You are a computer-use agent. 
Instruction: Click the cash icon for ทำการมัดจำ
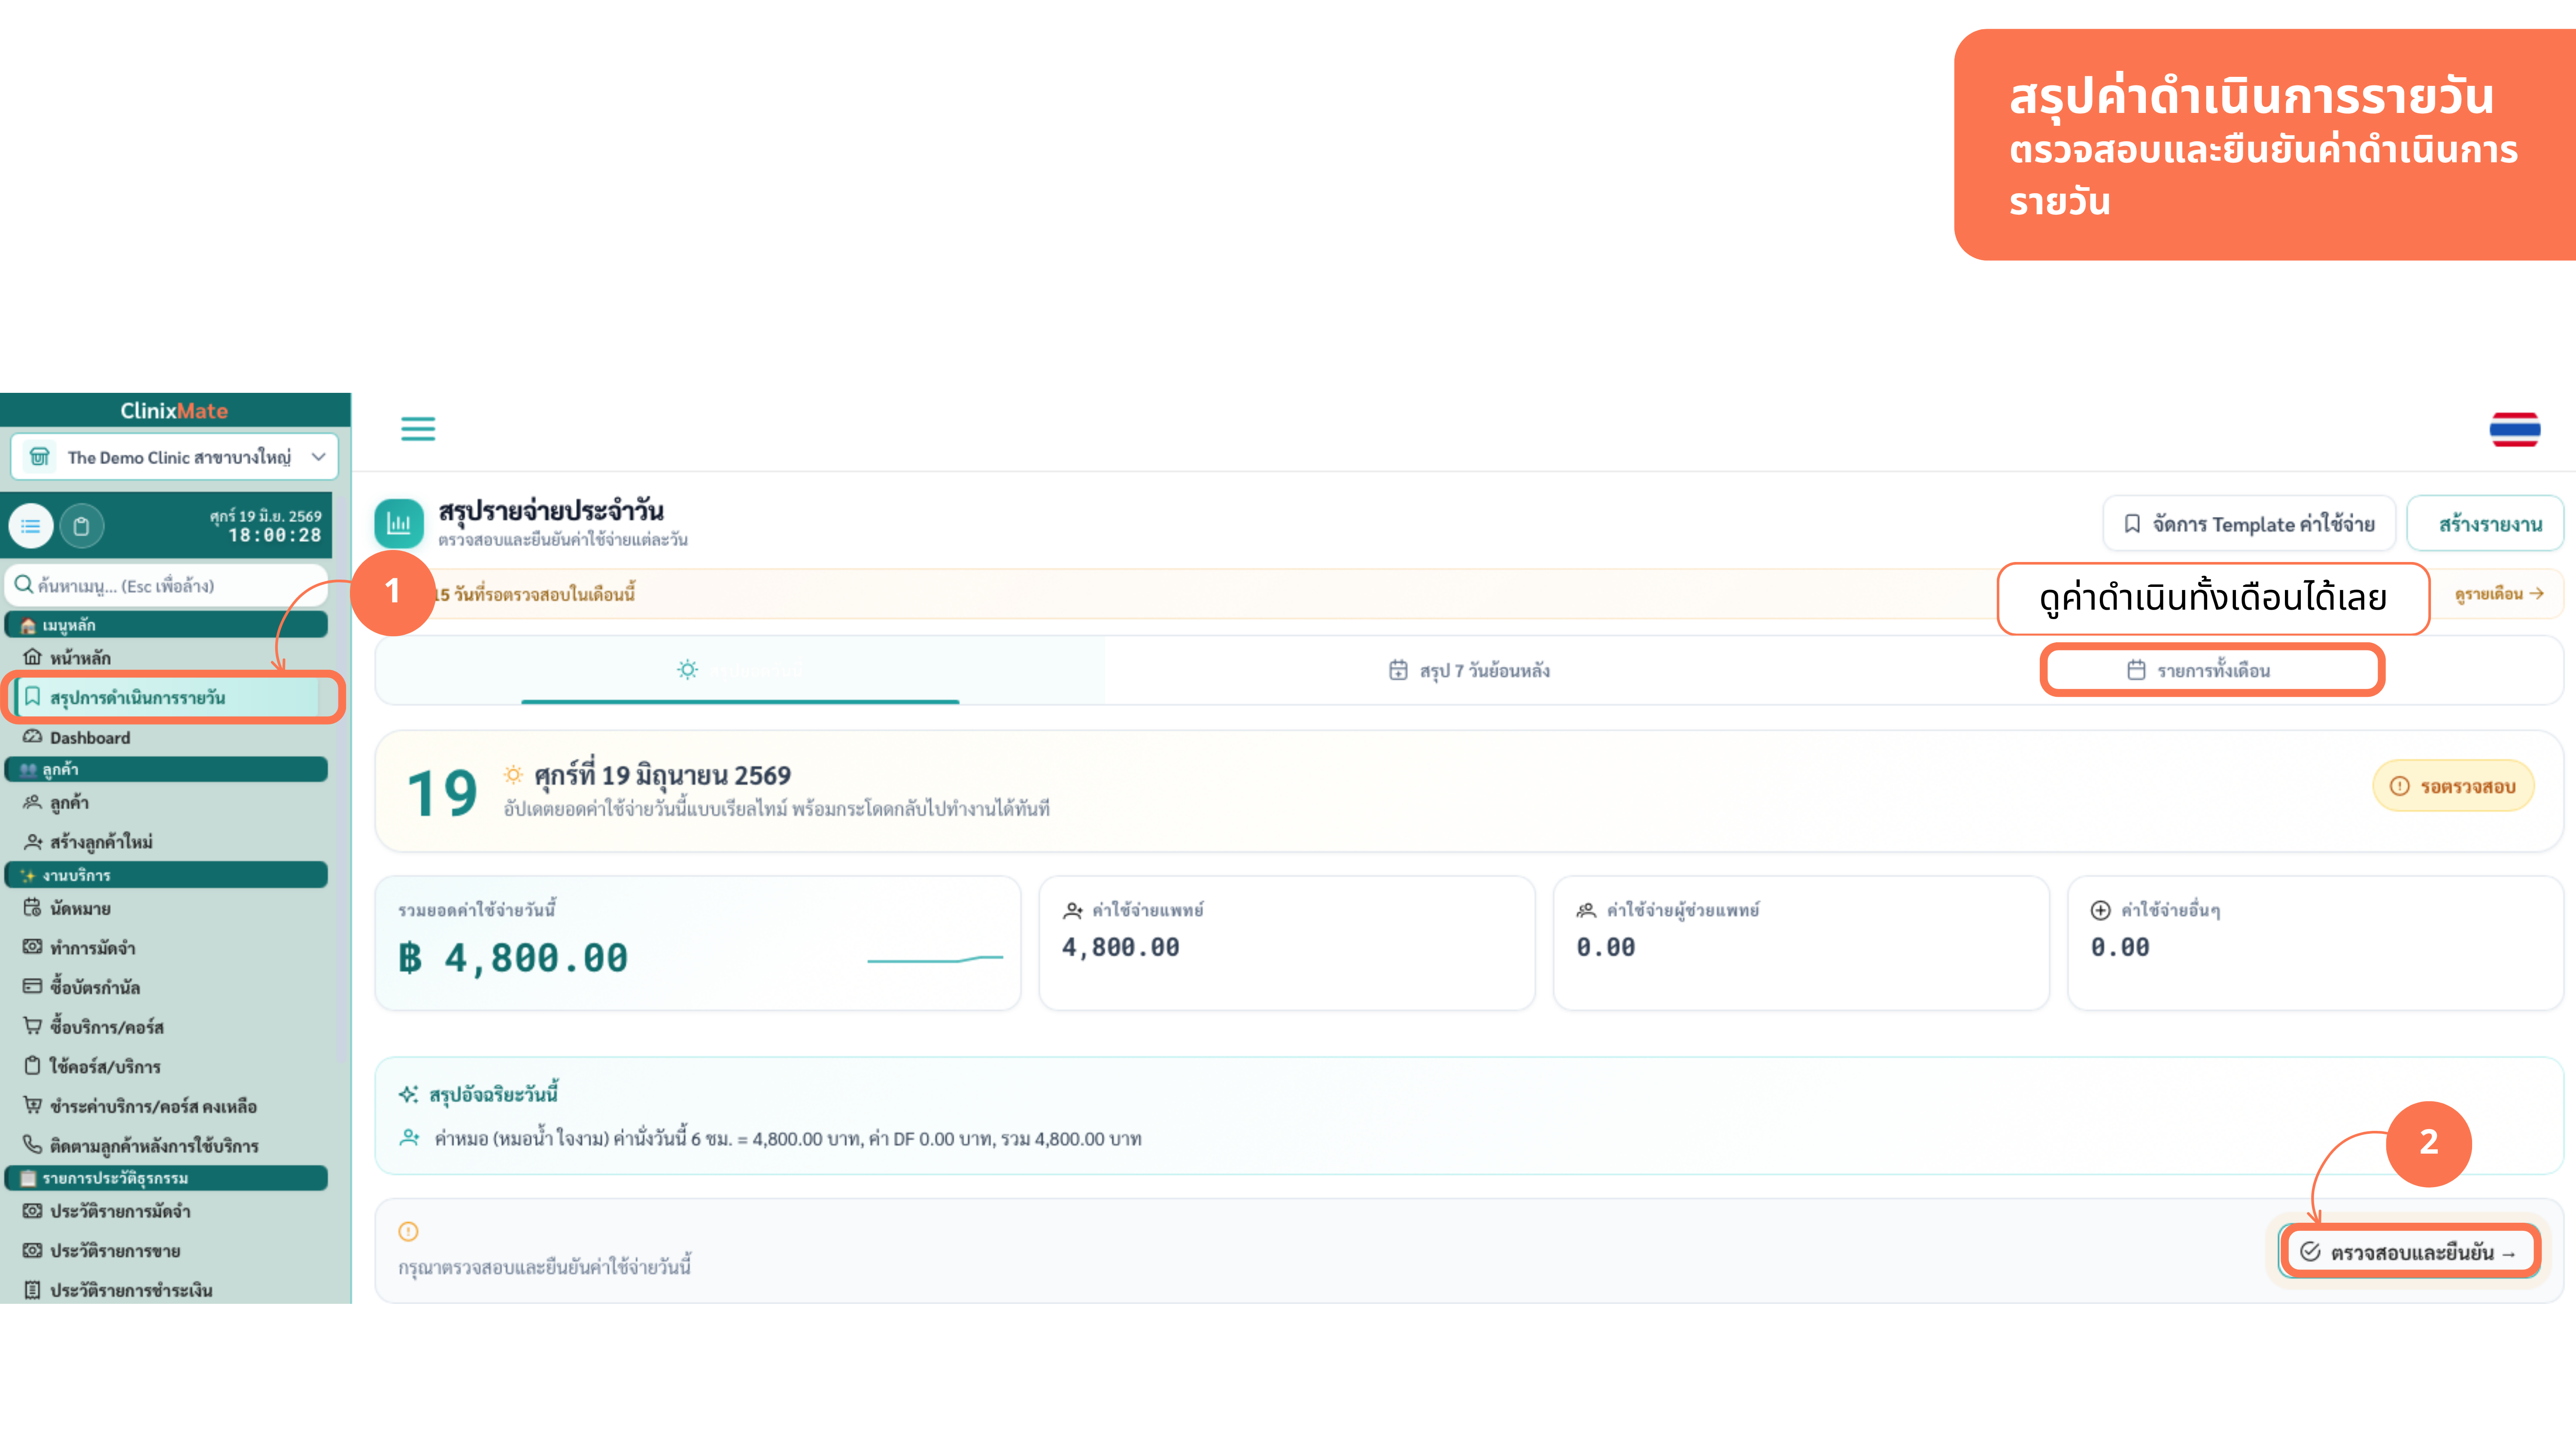pos(33,947)
